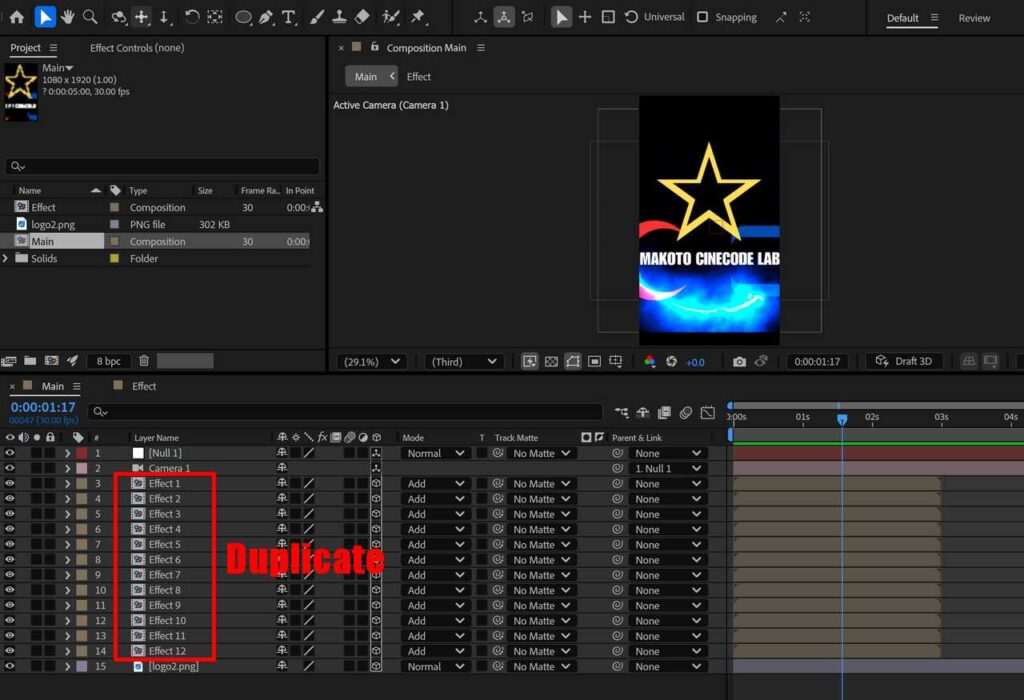Select the Puppet Pin tool
The width and height of the screenshot is (1024, 700).
tap(418, 17)
